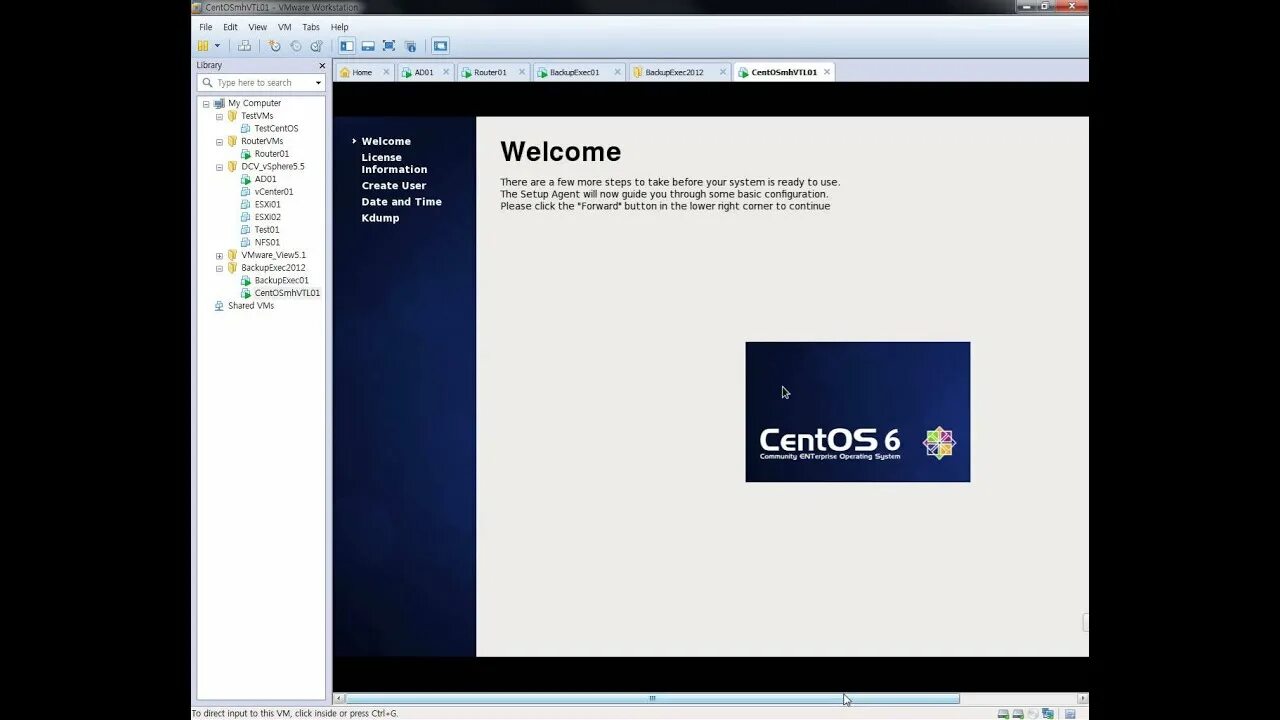
Task: Switch to the BackupExec01 tab
Action: pos(579,72)
